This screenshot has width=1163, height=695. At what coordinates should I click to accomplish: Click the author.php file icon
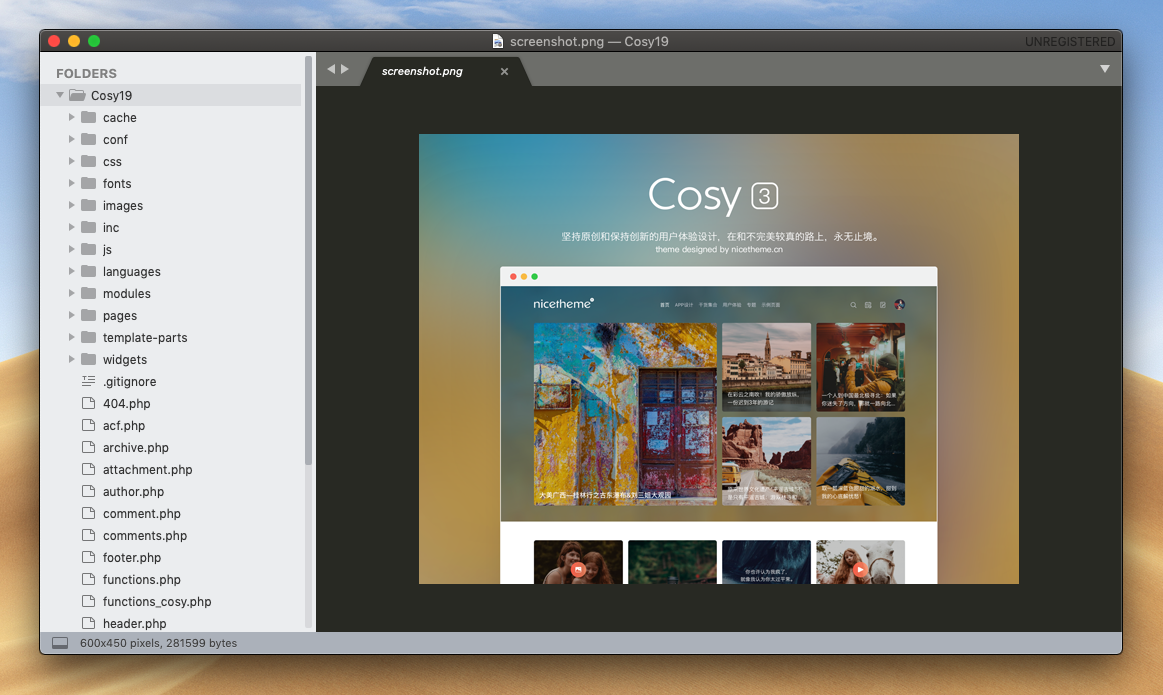(x=88, y=491)
